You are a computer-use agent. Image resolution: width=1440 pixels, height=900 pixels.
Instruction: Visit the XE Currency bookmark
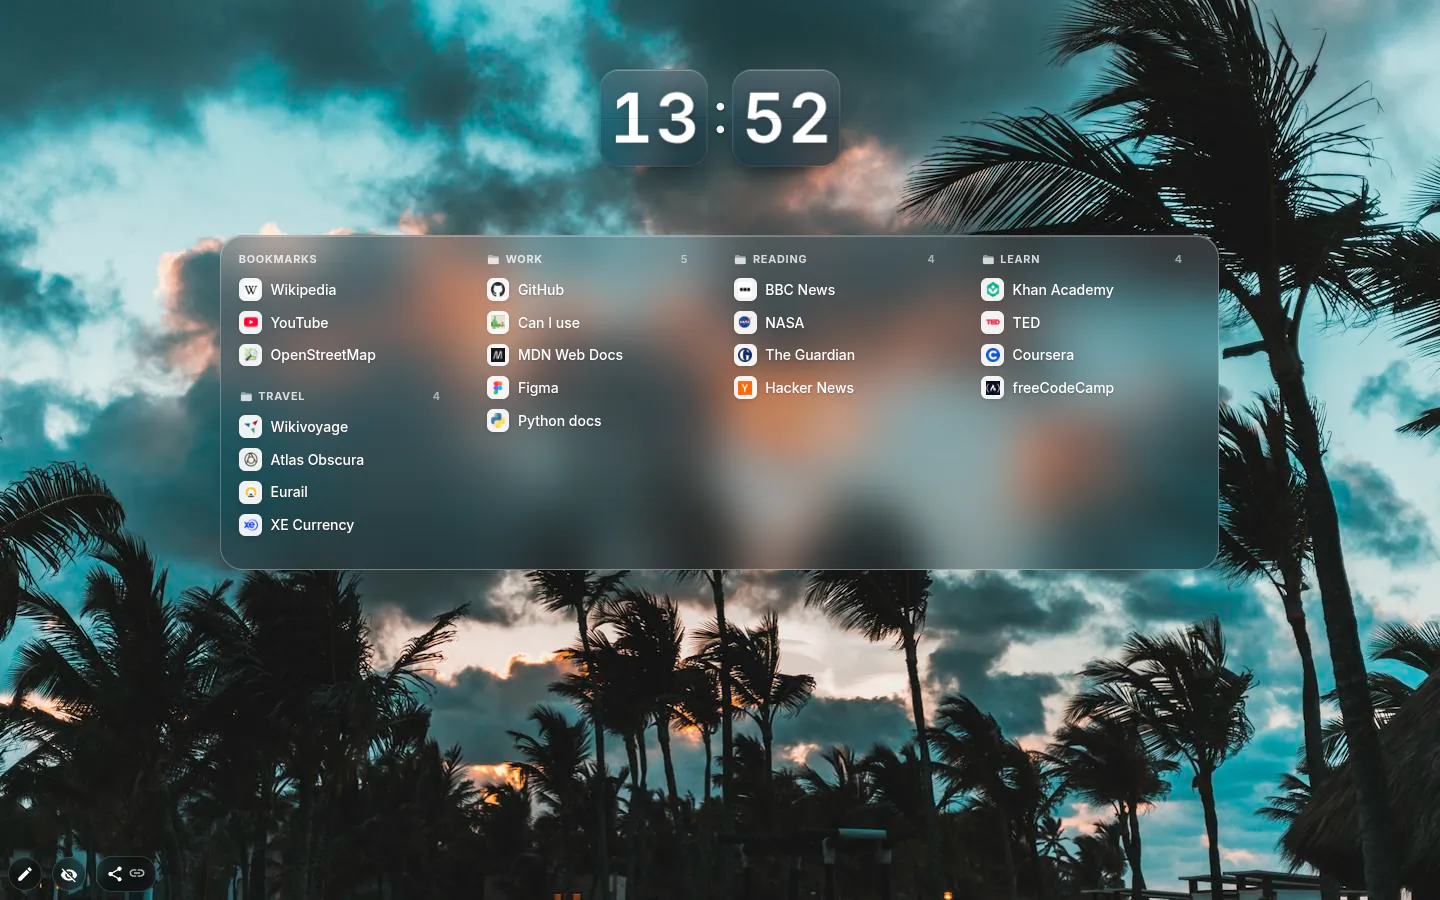pyautogui.click(x=341, y=525)
